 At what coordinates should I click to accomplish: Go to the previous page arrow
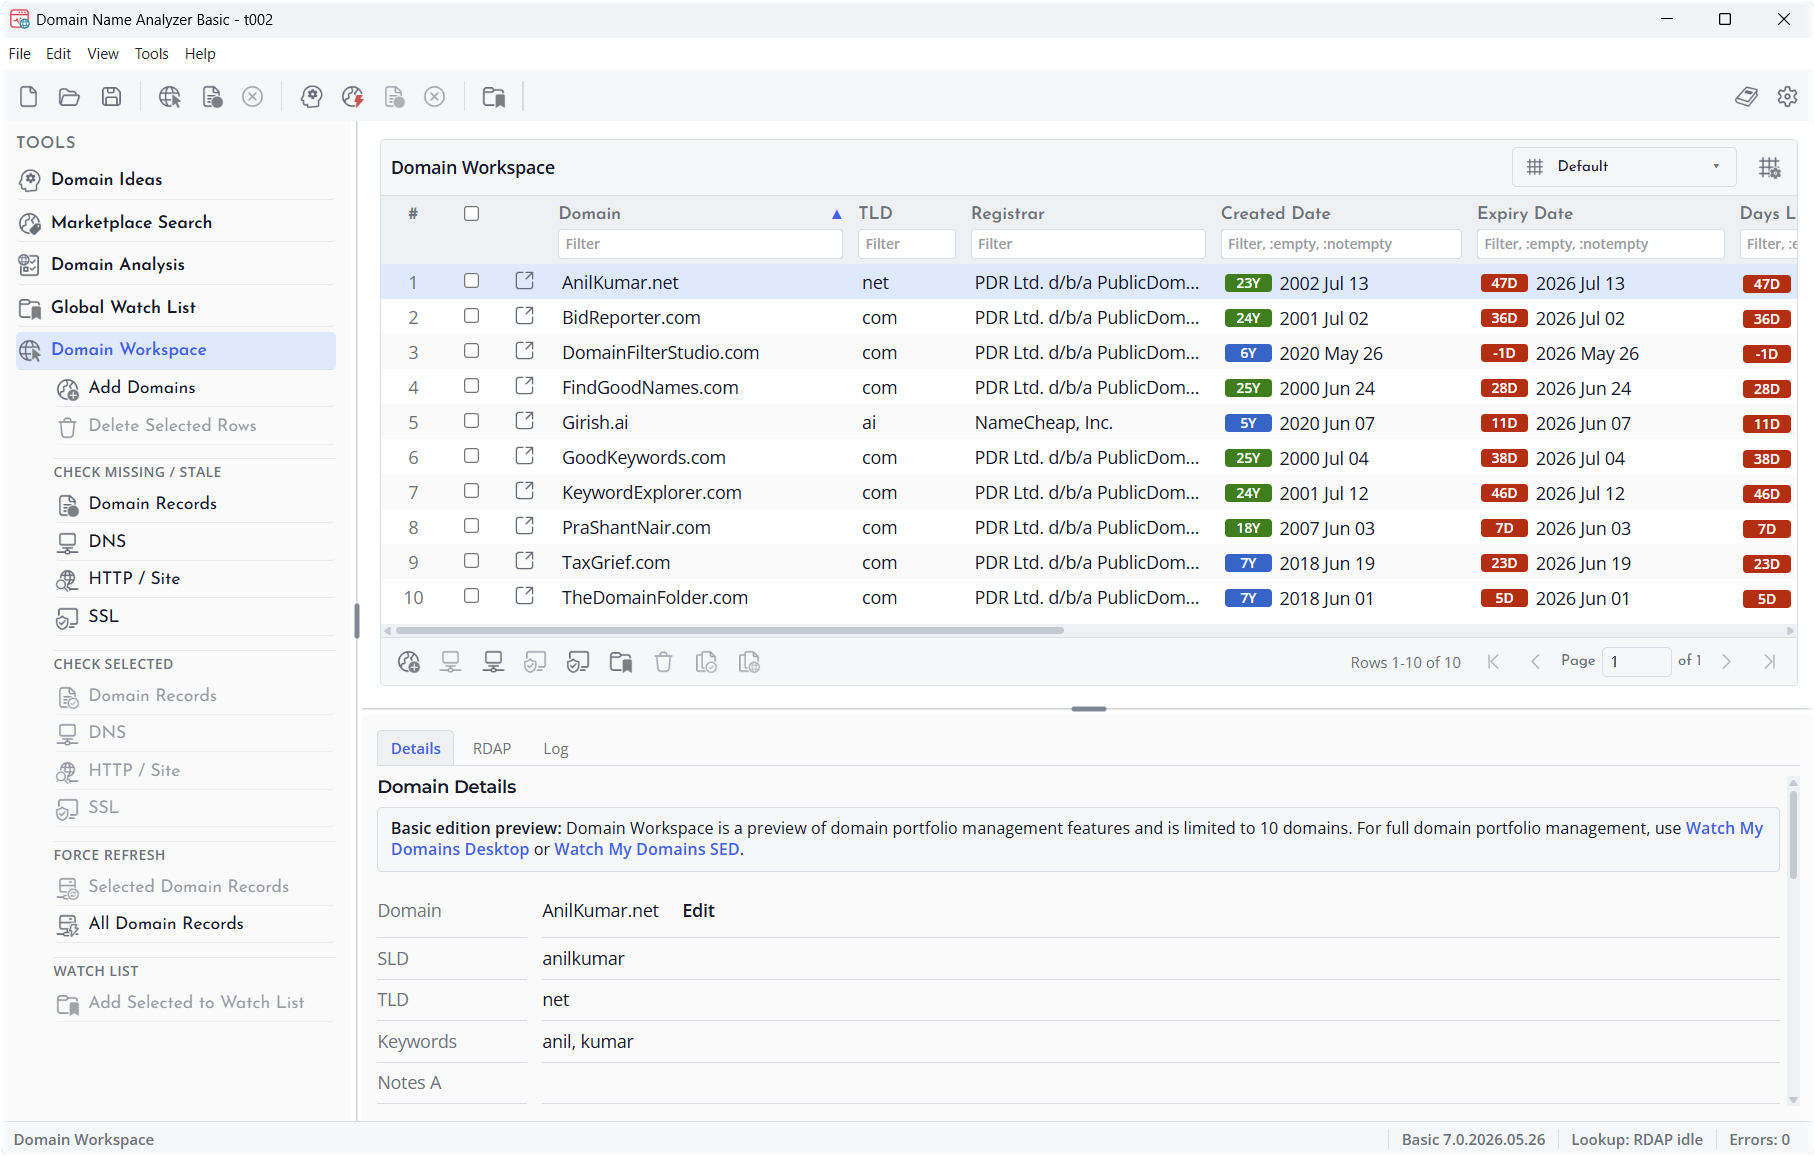(x=1535, y=662)
